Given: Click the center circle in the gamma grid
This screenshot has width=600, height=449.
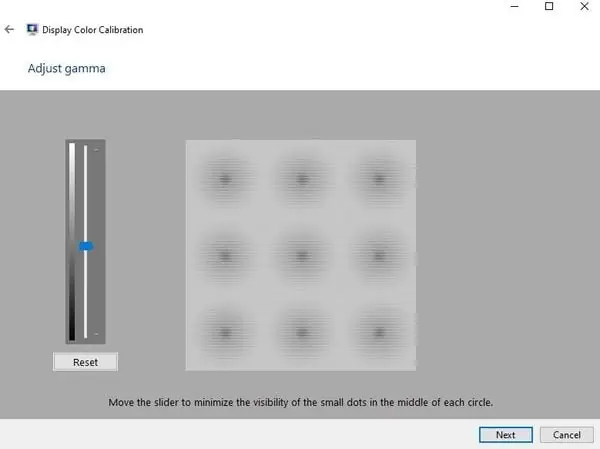Looking at the screenshot, I should (302, 255).
